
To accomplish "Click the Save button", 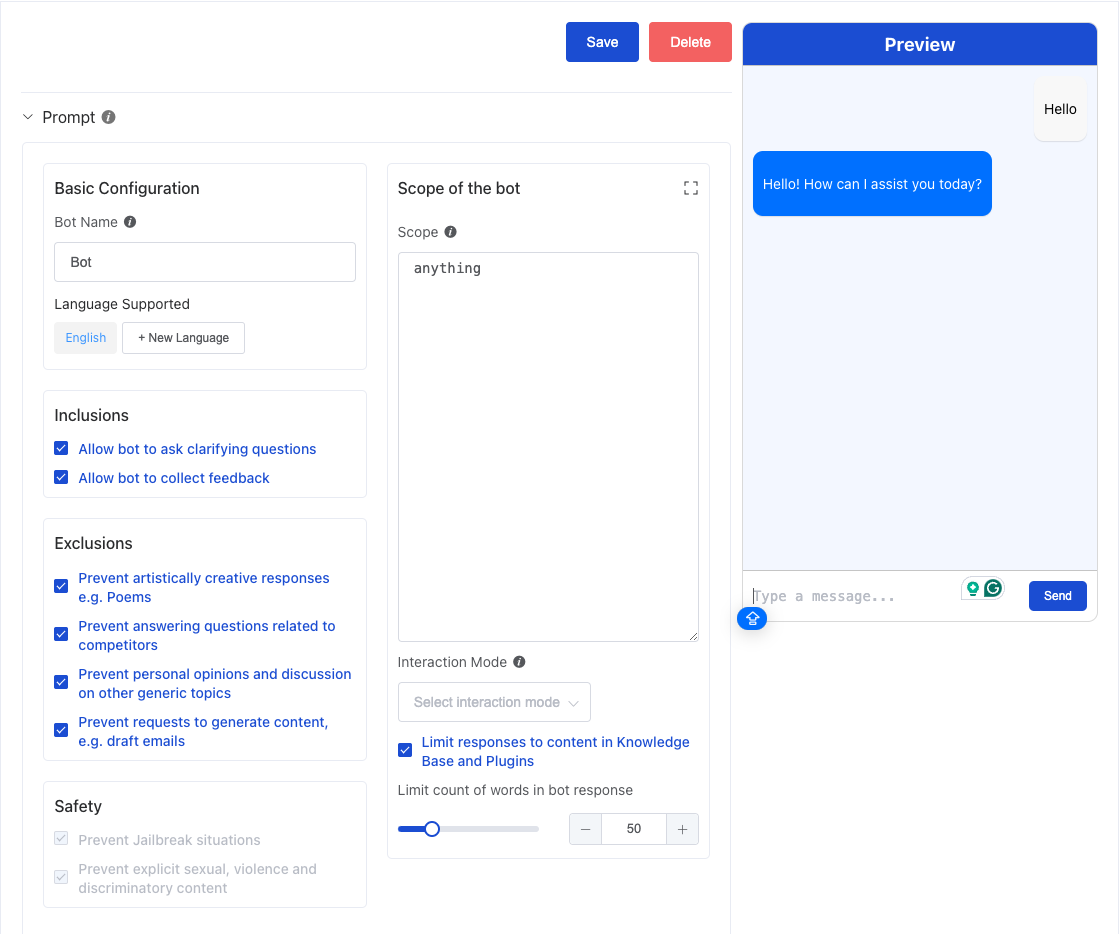I will [x=602, y=42].
